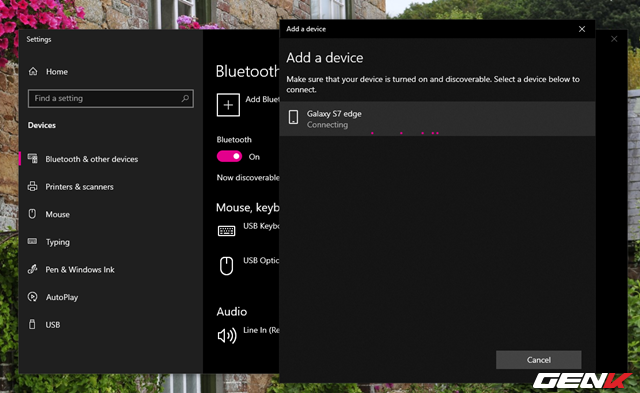
Task: Focus the Find a setting search box
Action: click(111, 98)
